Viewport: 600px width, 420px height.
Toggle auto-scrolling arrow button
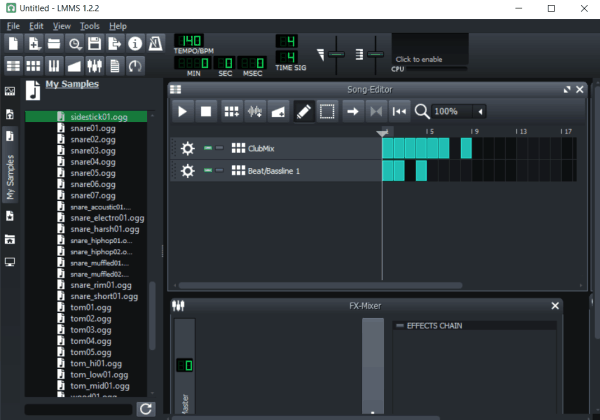pos(353,112)
